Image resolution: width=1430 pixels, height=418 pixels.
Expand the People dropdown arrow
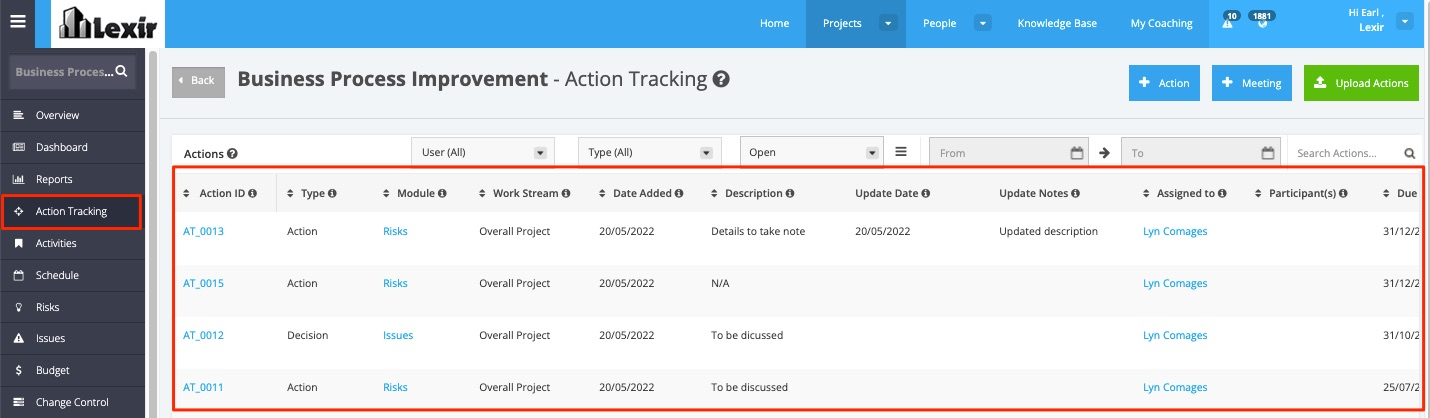pos(983,23)
